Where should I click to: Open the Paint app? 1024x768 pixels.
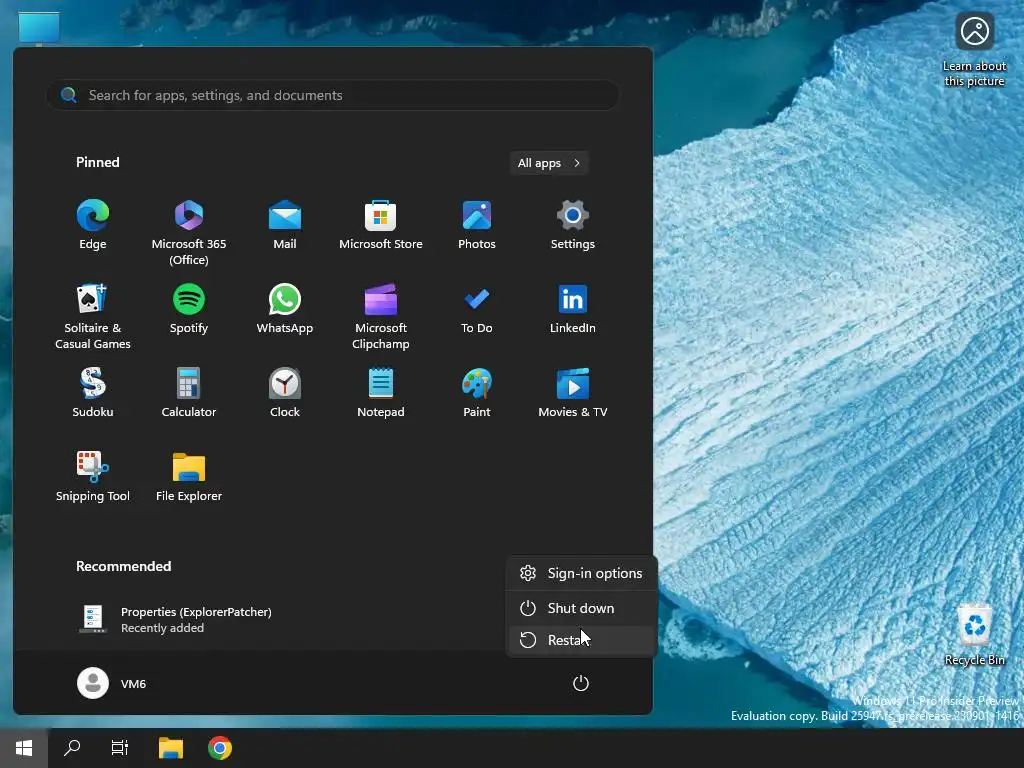477,392
